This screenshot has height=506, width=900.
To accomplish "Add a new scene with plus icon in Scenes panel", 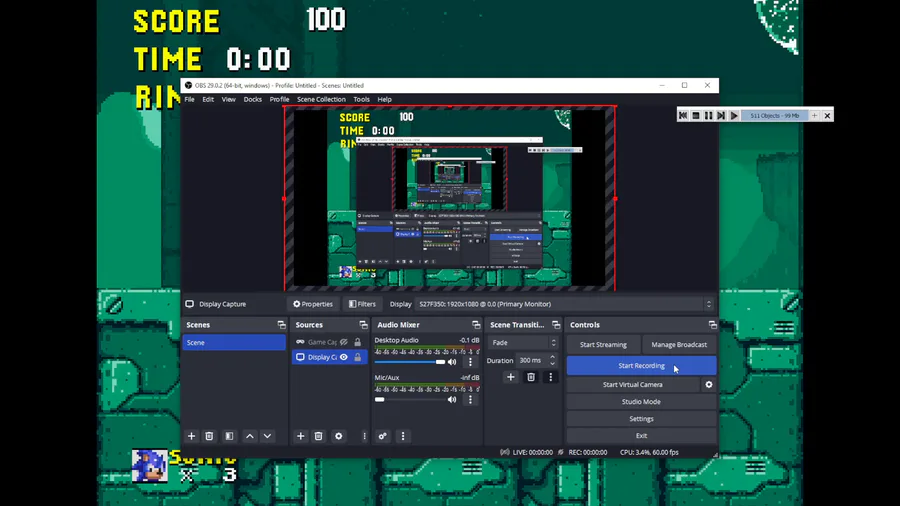I will click(x=191, y=436).
